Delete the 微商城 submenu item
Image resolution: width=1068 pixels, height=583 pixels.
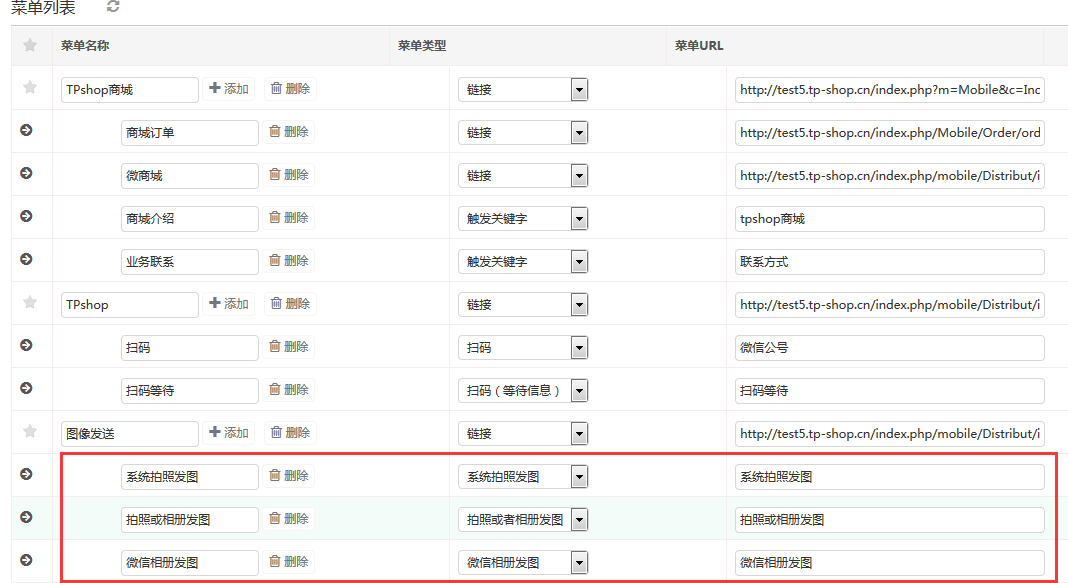pos(289,175)
